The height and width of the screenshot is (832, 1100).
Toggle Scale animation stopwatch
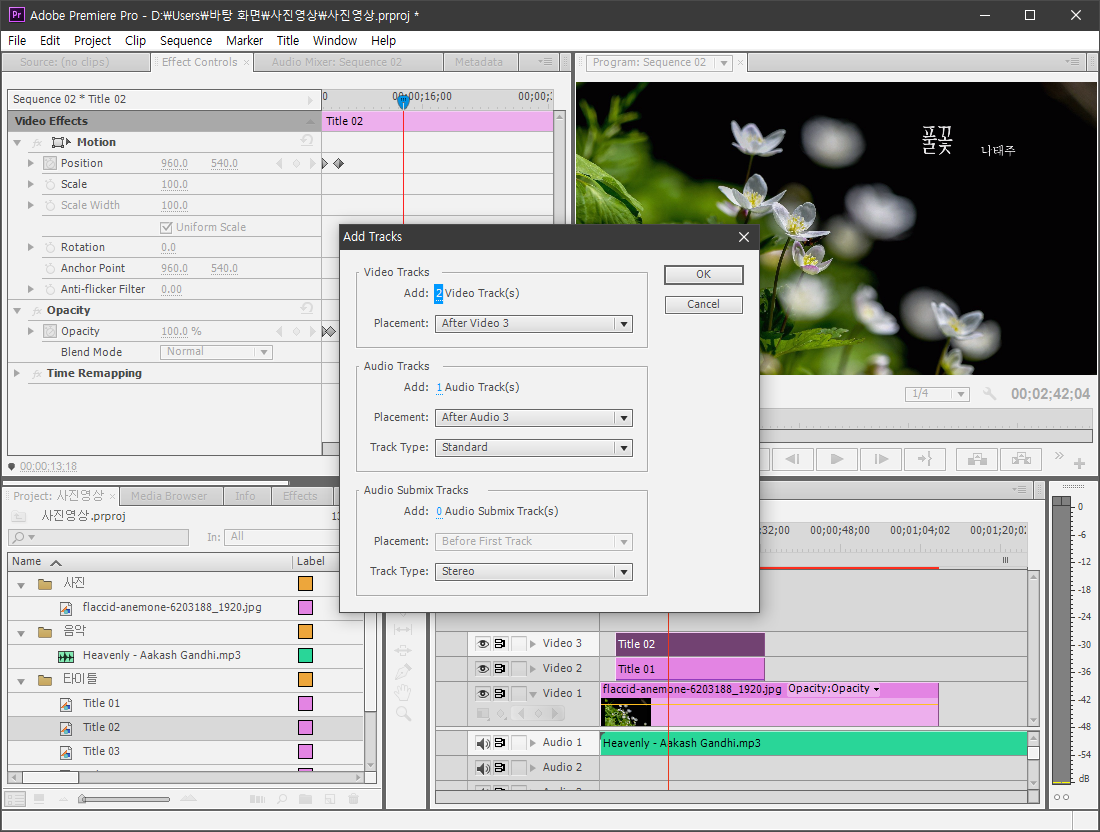tap(50, 184)
